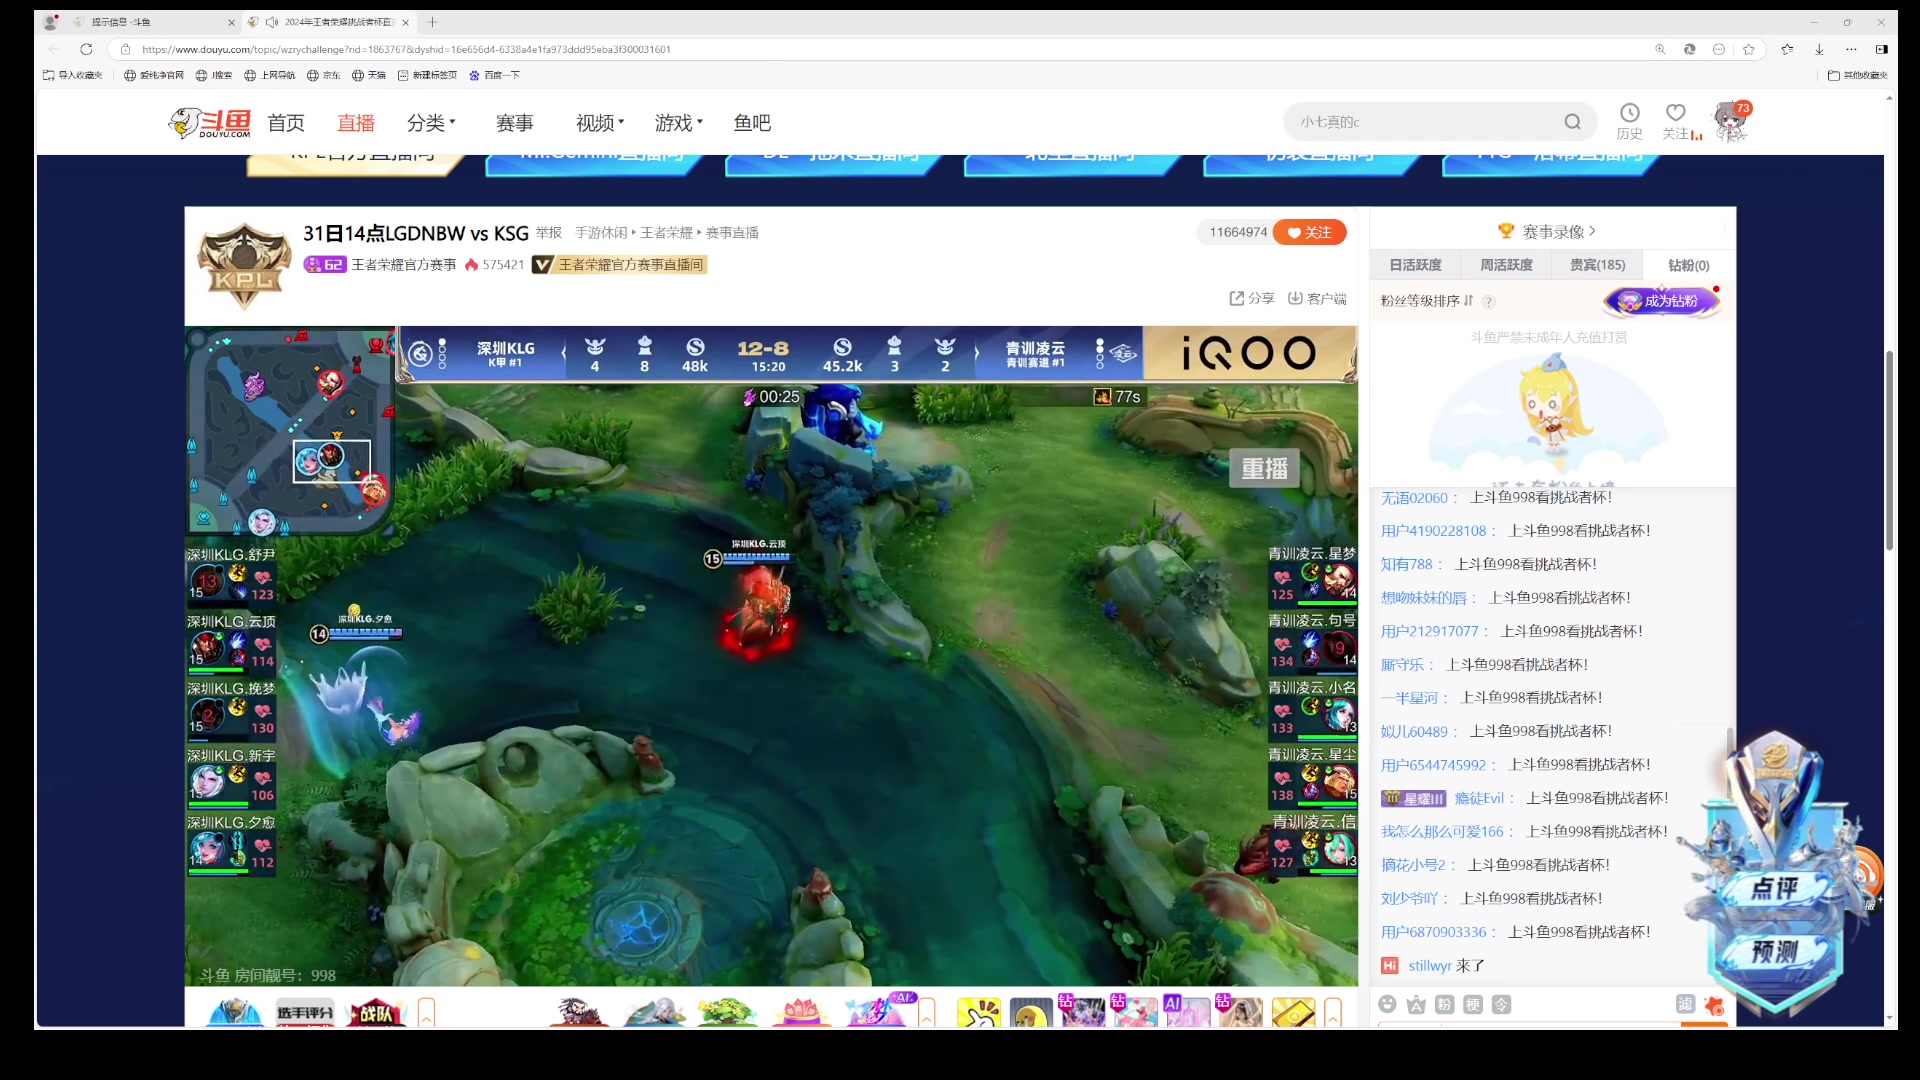Click the browser address bar URL
Viewport: 1920px width, 1080px height.
406,49
